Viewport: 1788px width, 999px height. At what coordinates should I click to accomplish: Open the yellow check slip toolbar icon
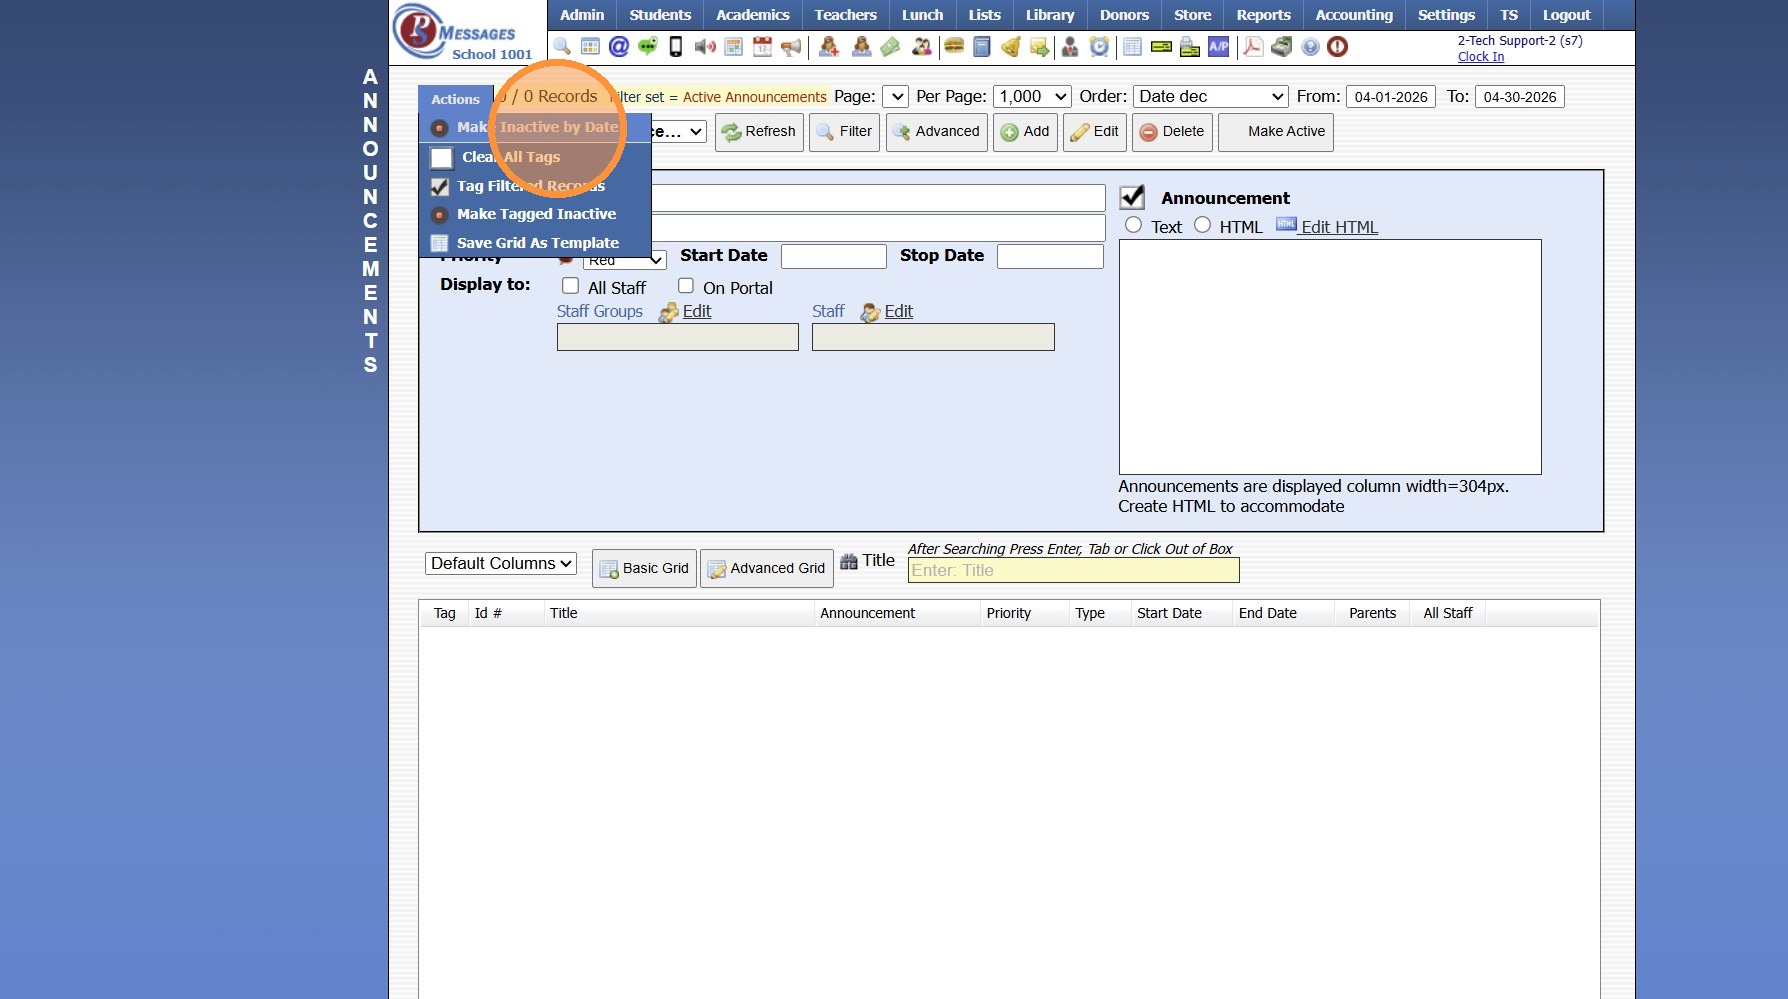pyautogui.click(x=1161, y=47)
